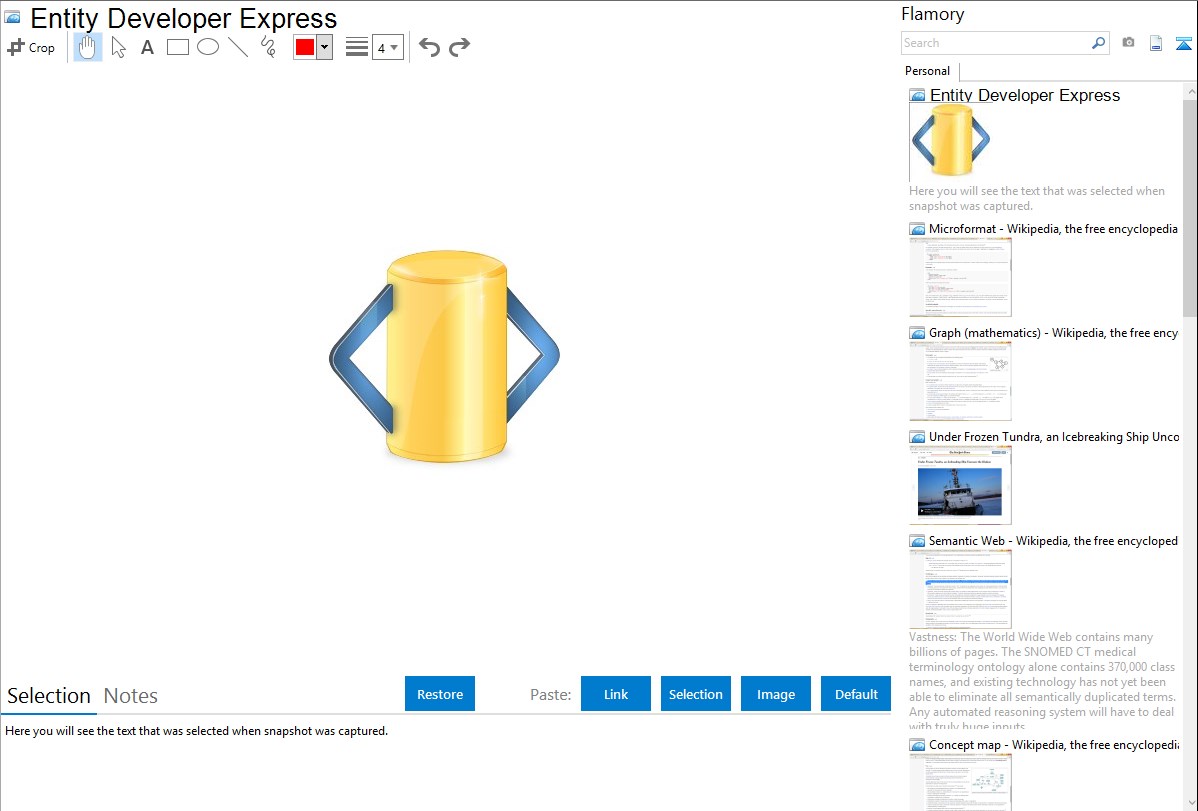The image size is (1198, 811).
Task: Click the Default paste button
Action: [856, 694]
